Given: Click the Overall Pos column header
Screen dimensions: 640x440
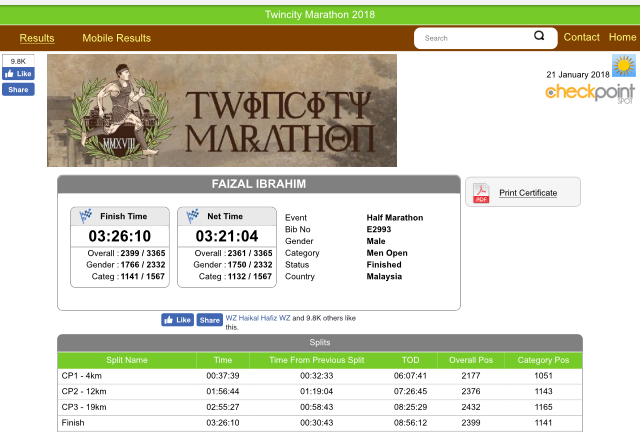Looking at the screenshot, I should tap(470, 360).
